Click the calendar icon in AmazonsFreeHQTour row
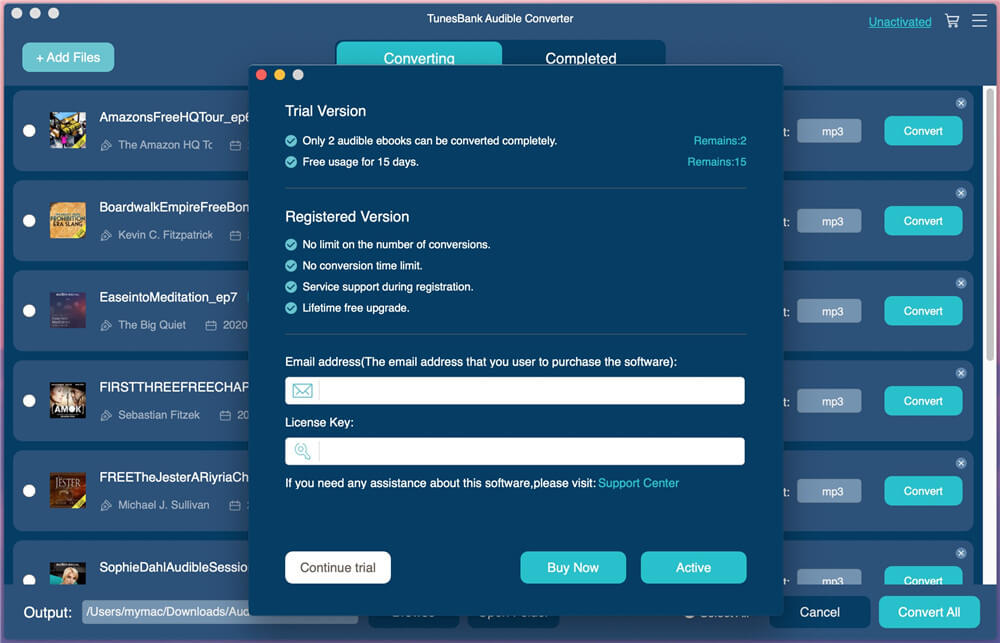The width and height of the screenshot is (1000, 643). click(235, 145)
